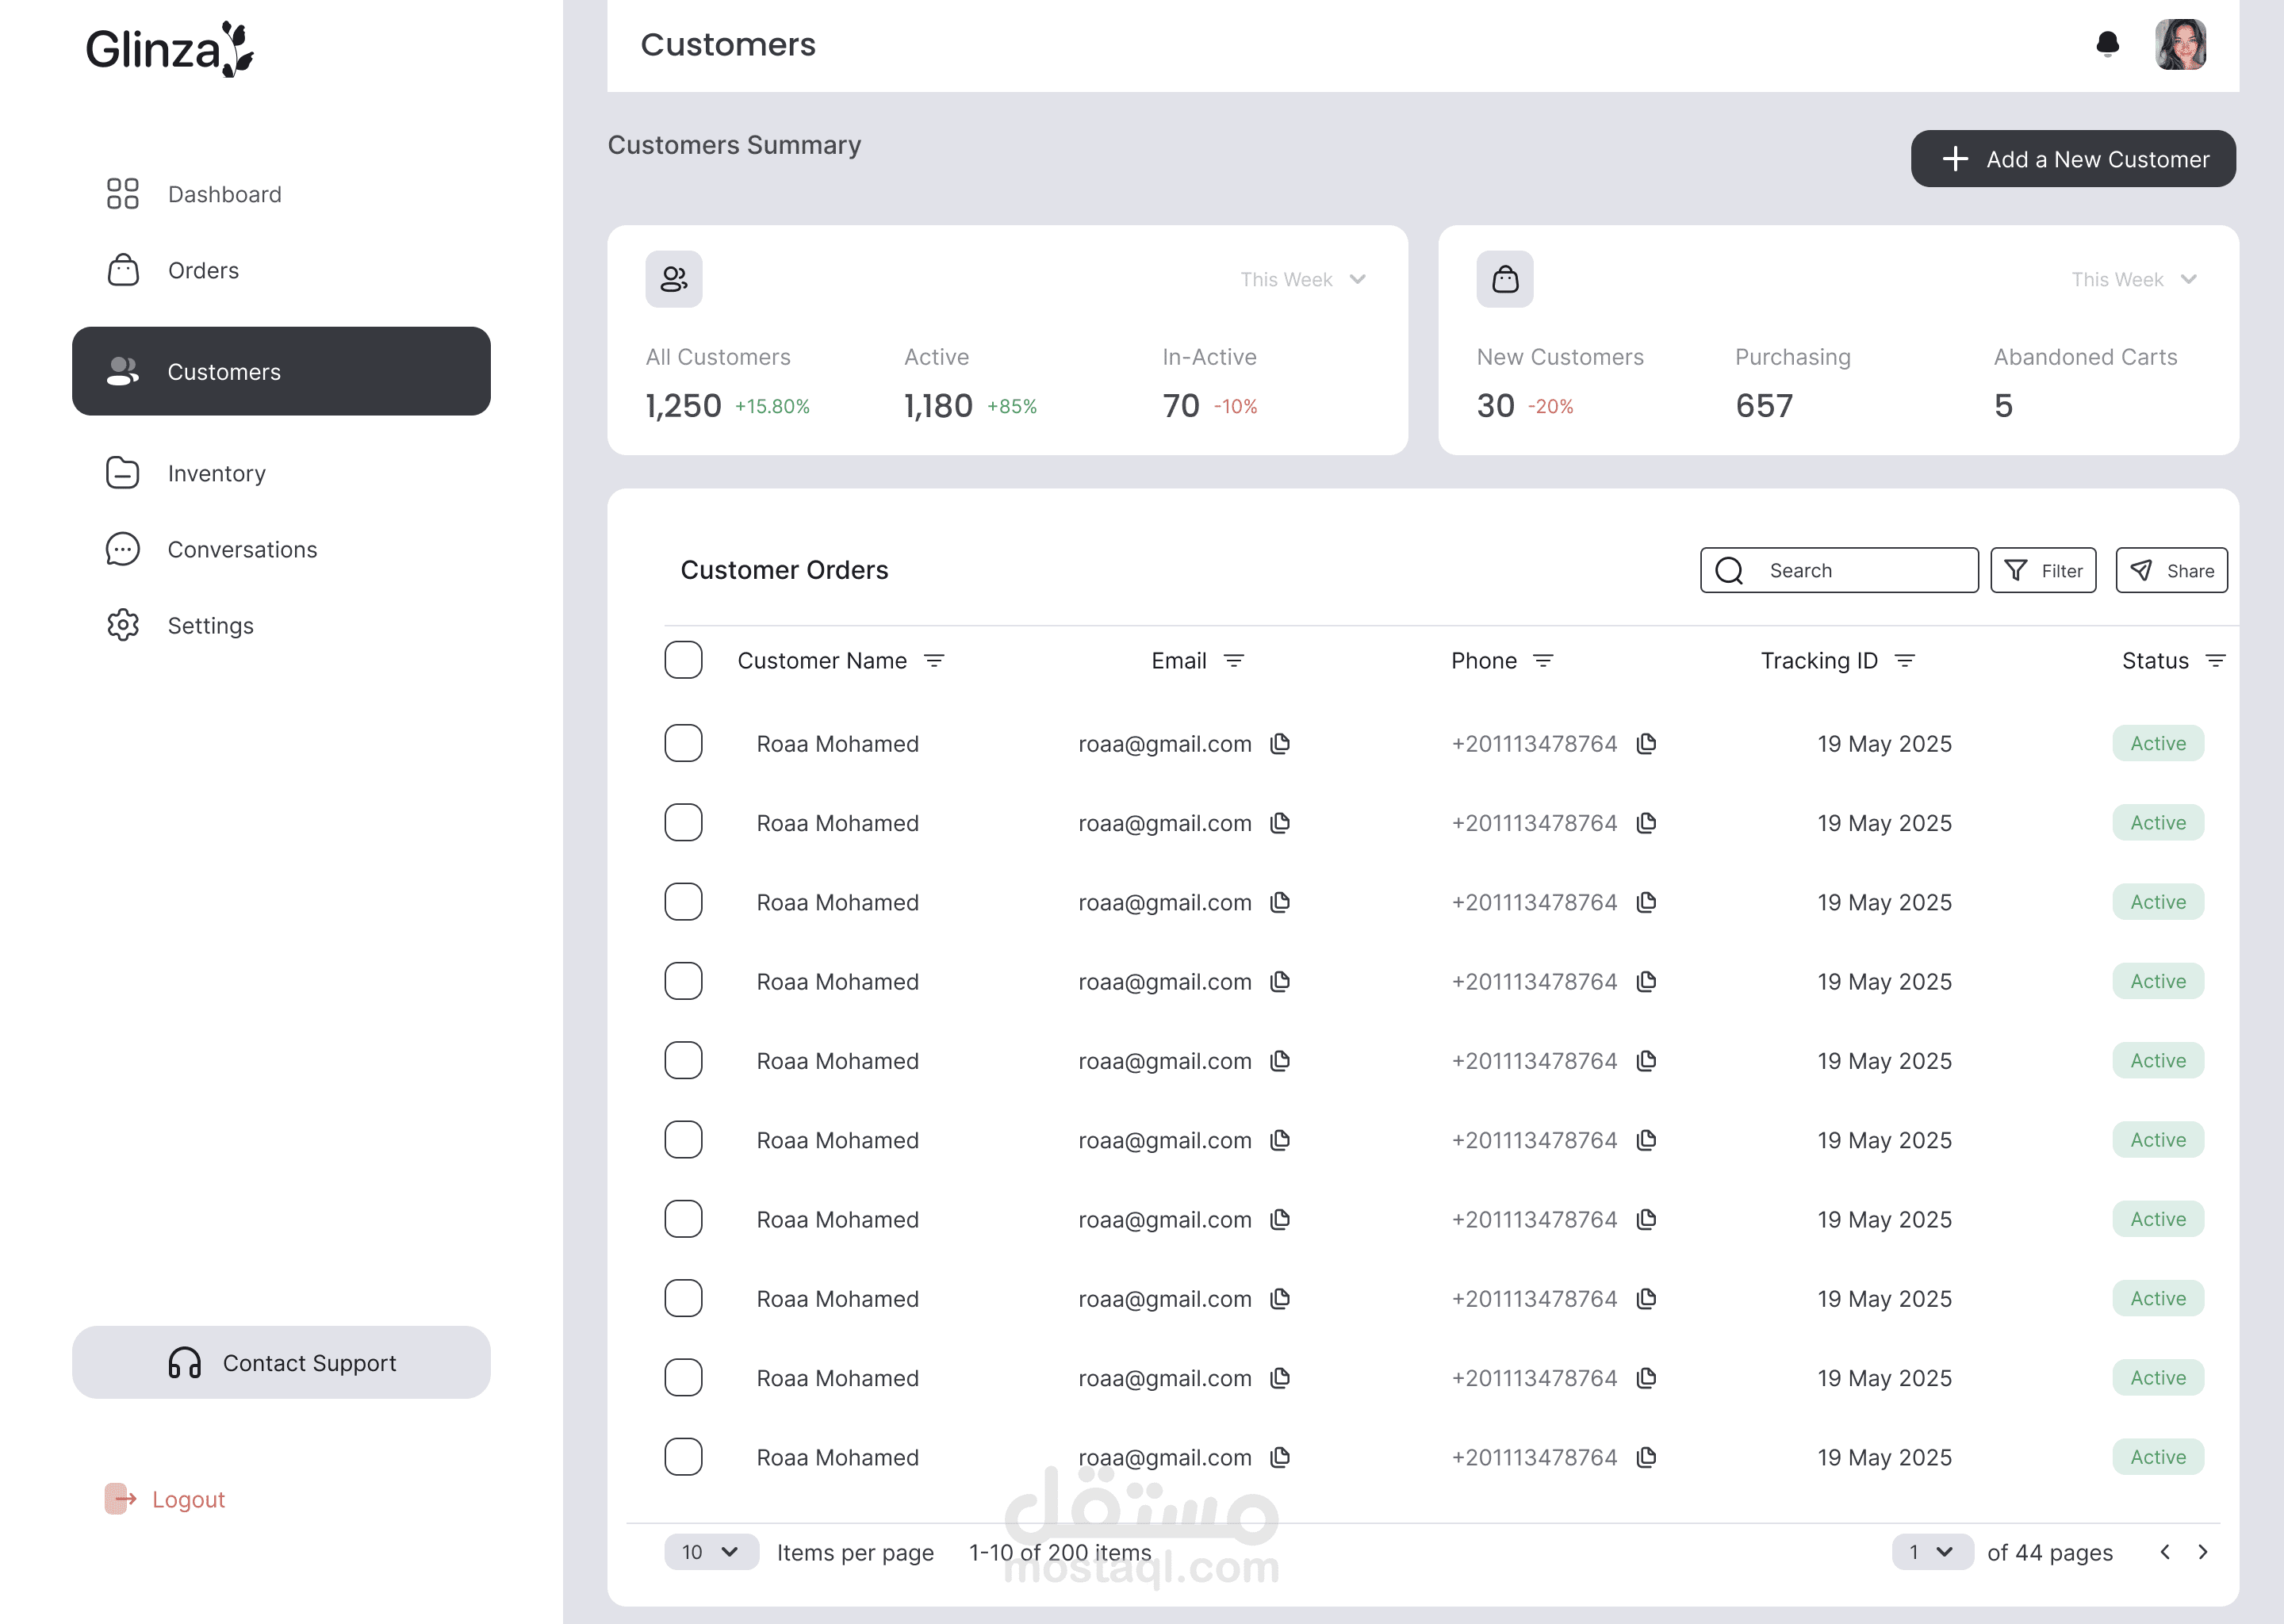Screen dimensions: 2284x1624
Task: Click the Abandoned Carts value 5
Action: [x=2003, y=406]
